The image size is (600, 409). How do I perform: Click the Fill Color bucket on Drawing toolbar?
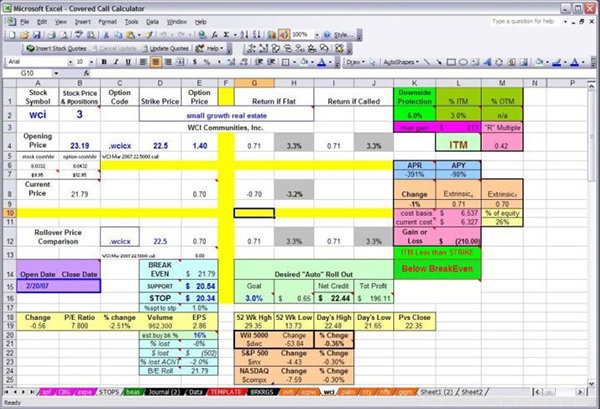coord(539,62)
